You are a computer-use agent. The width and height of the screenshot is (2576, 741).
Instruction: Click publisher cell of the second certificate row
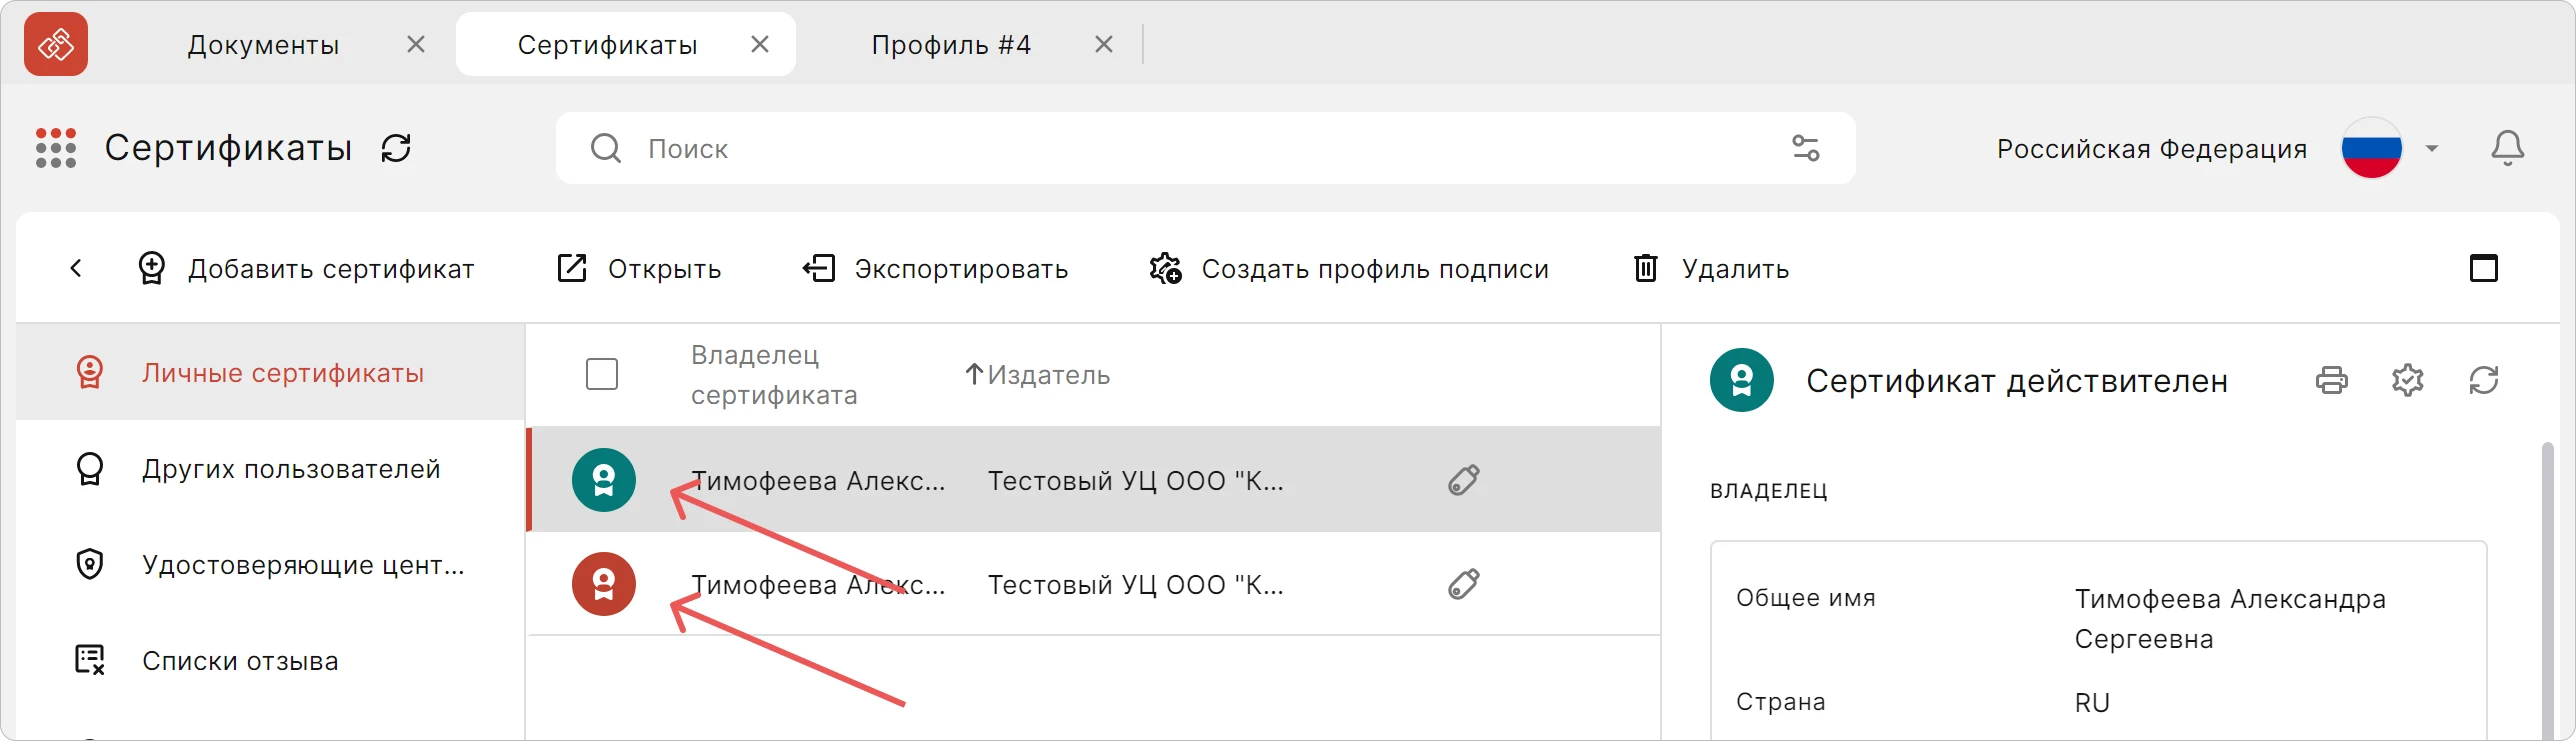click(x=1136, y=585)
